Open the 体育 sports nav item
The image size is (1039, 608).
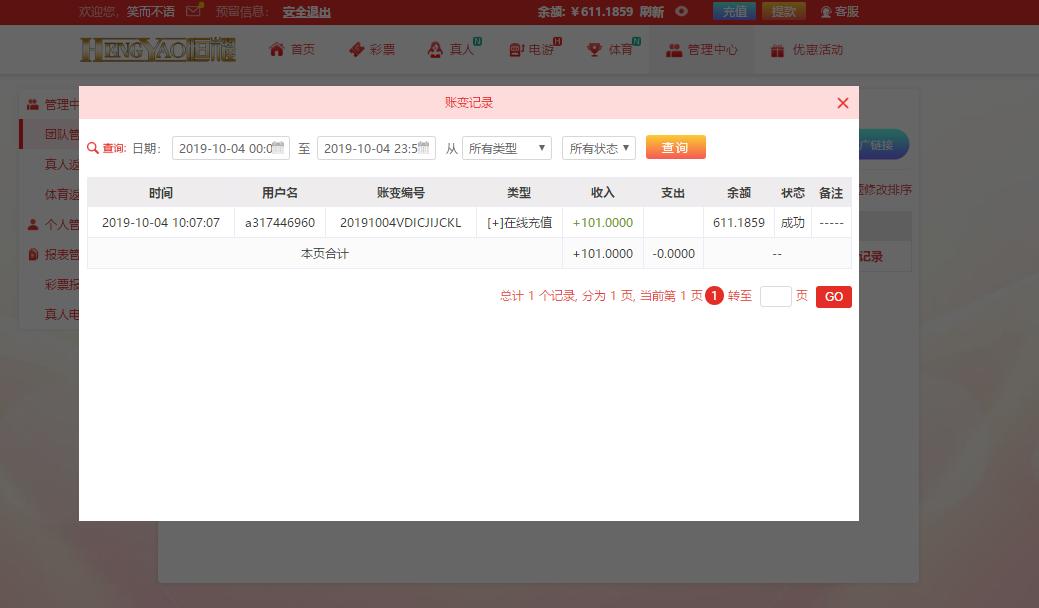613,50
